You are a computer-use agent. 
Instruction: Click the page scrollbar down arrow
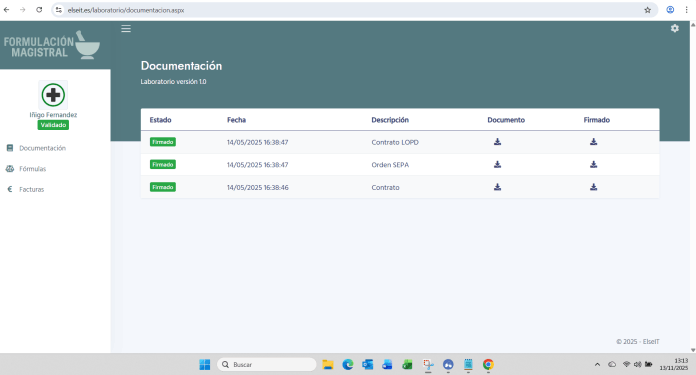(692, 350)
